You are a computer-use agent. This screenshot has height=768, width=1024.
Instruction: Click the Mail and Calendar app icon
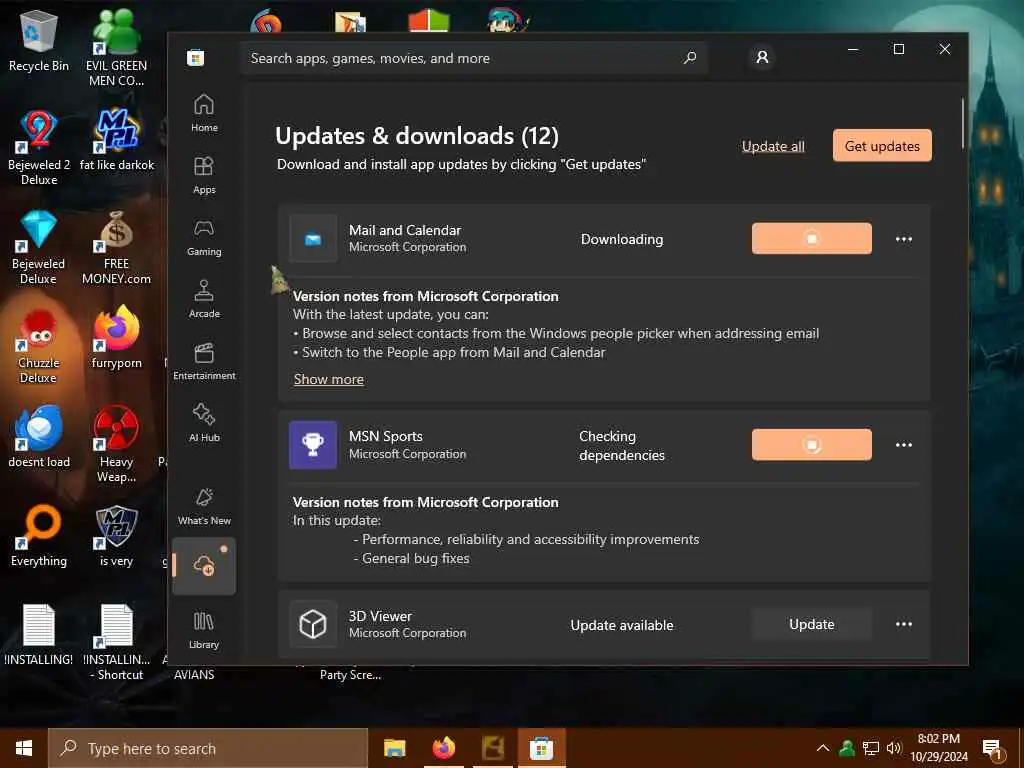tap(313, 239)
